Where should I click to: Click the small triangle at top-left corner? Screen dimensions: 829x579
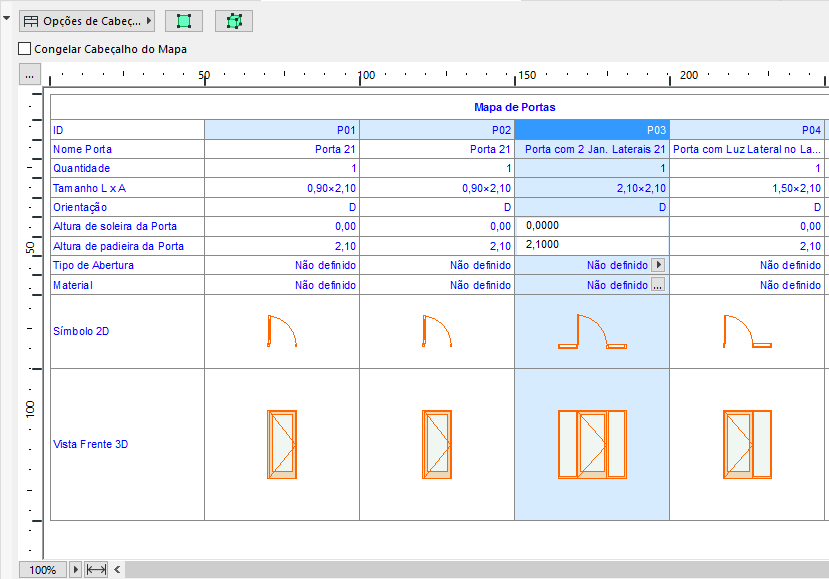click(6, 18)
